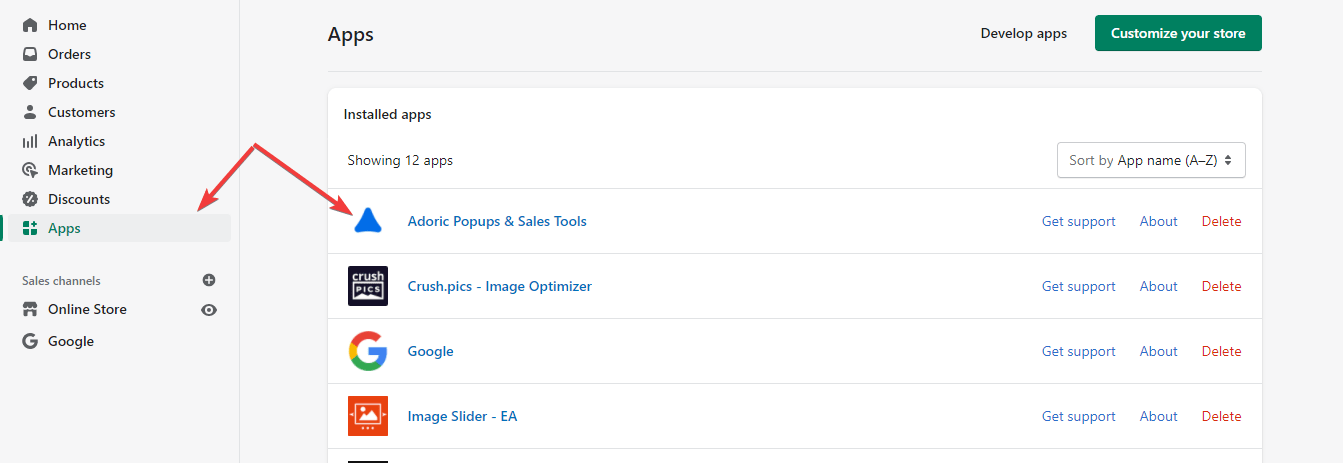1343x463 pixels.
Task: Get support for the Google app
Action: coord(1078,351)
